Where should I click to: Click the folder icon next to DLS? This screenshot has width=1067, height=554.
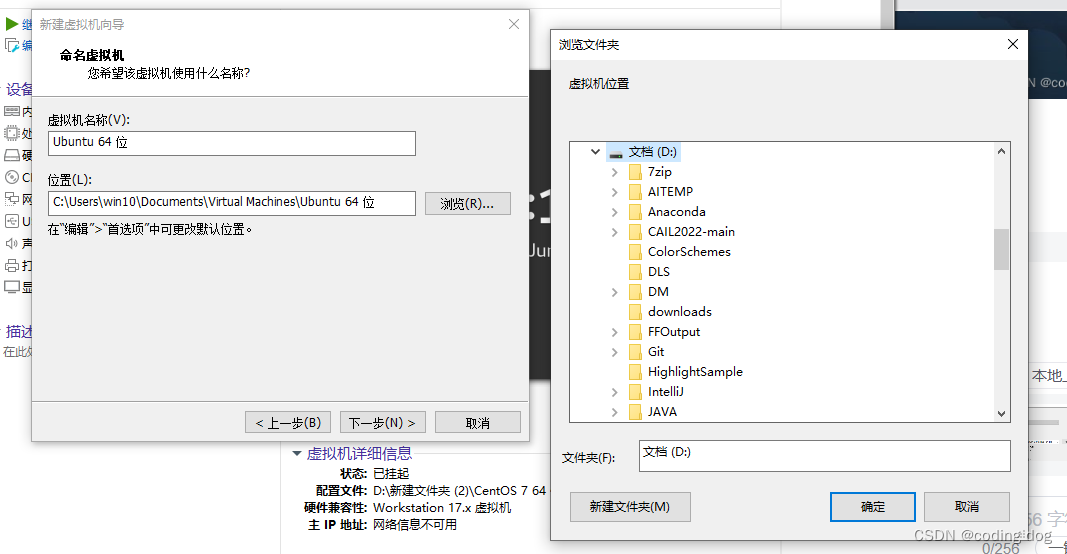pyautogui.click(x=635, y=272)
